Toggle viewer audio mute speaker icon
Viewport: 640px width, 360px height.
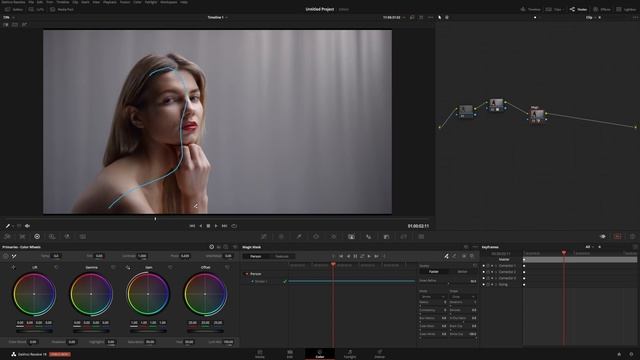(27, 226)
